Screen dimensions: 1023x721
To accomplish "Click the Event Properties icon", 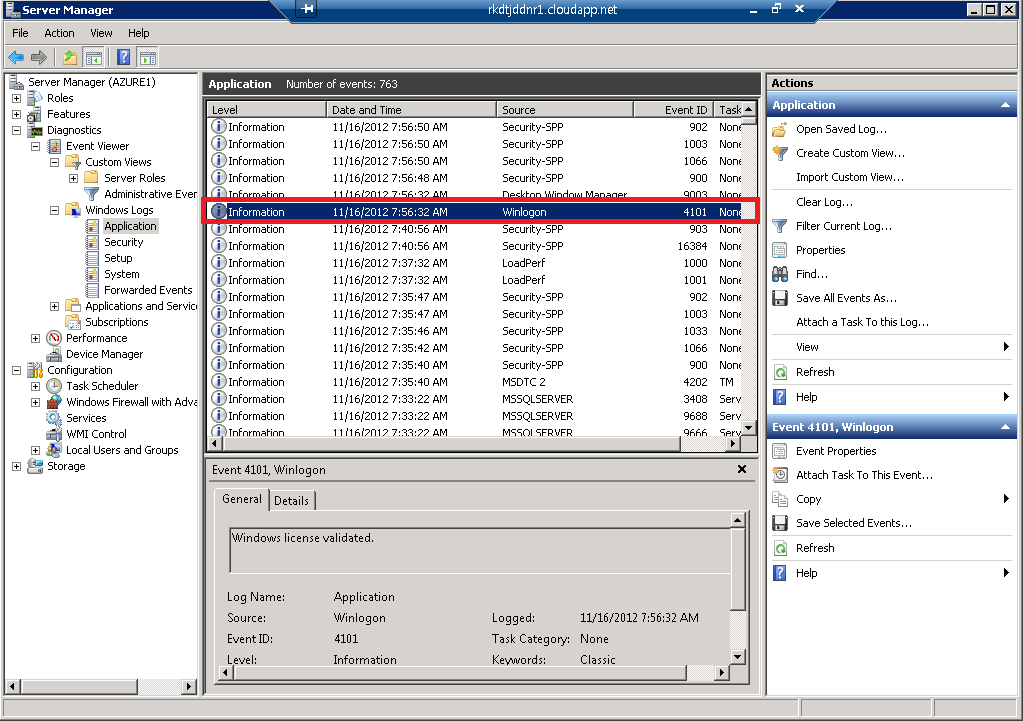I will tap(780, 451).
